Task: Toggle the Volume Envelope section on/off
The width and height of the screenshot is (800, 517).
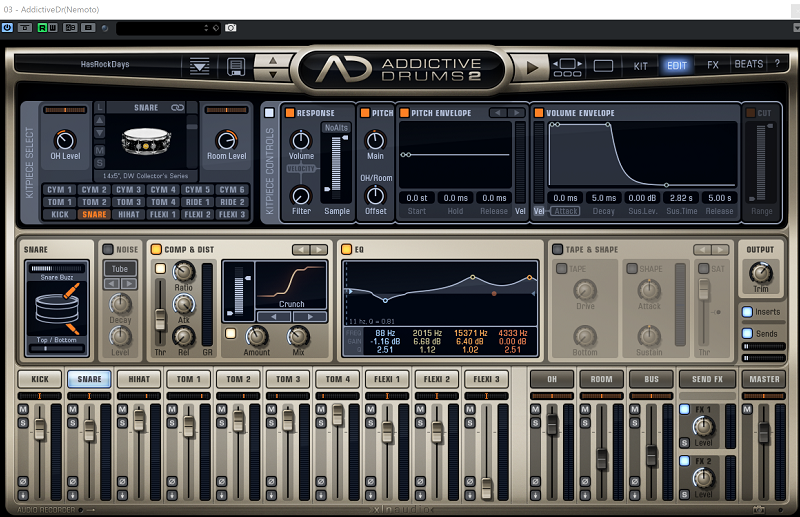Action: click(x=538, y=113)
